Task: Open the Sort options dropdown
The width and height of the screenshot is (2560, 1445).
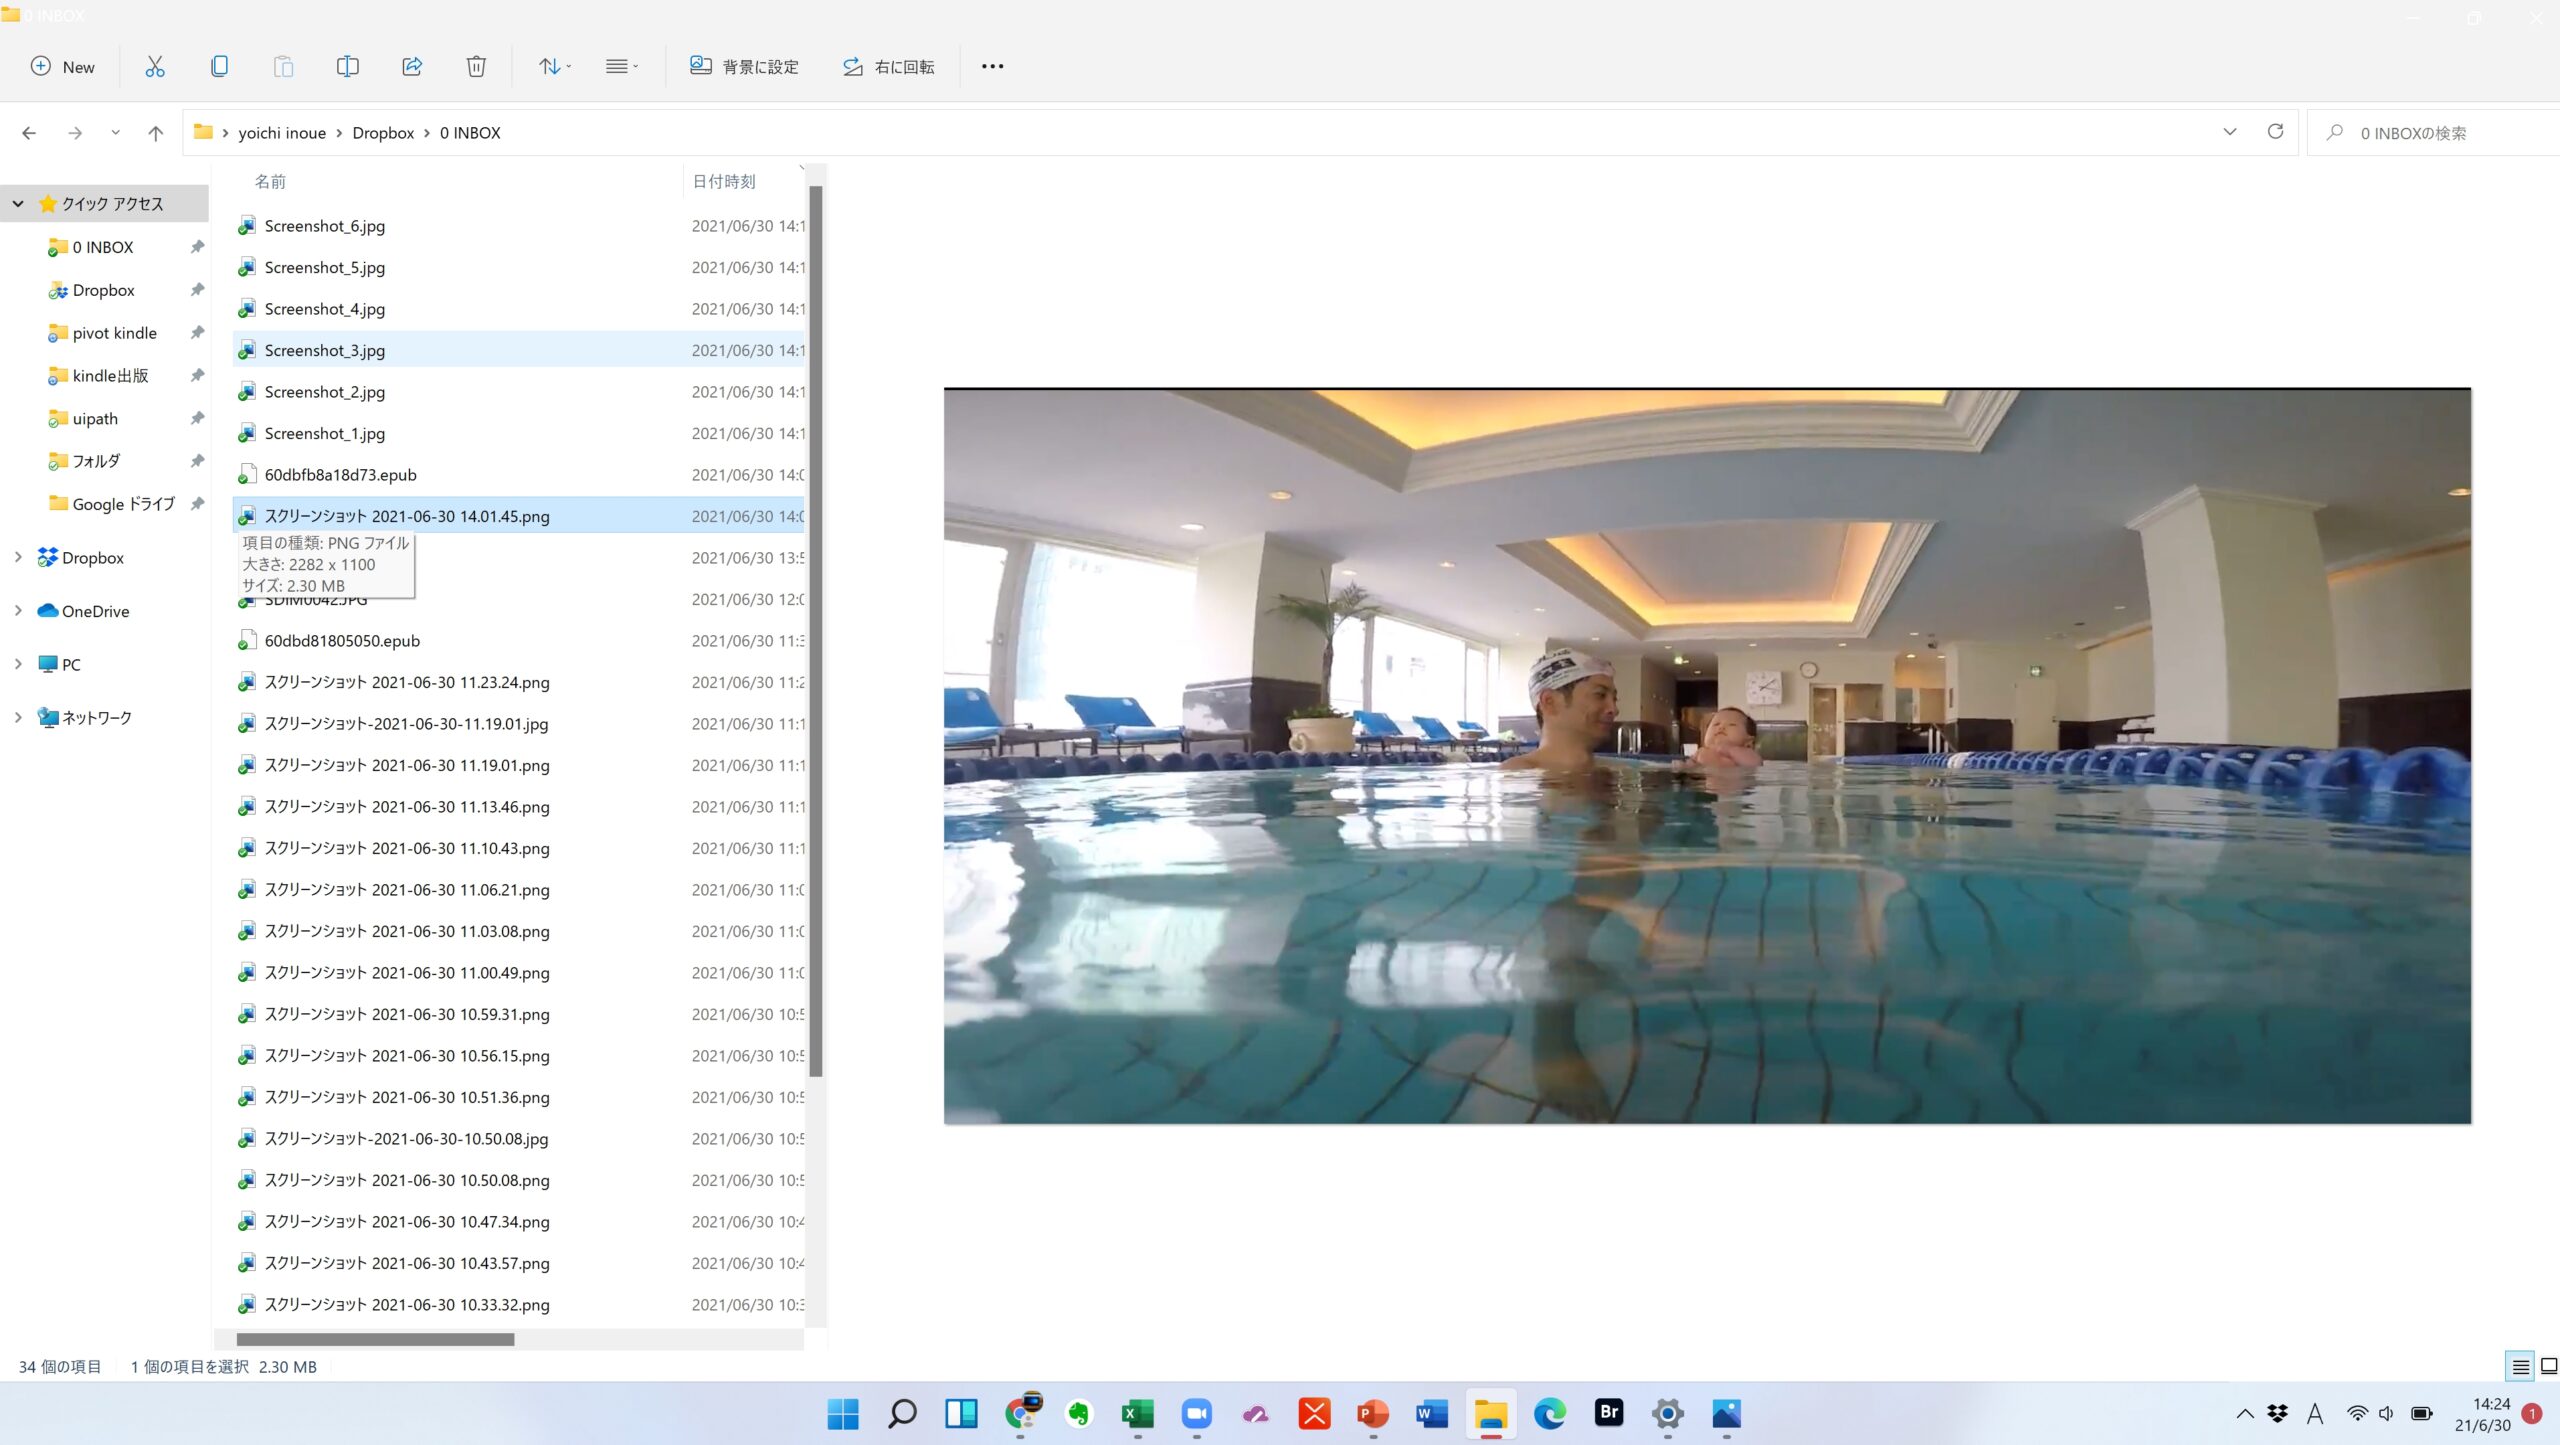Action: tap(555, 66)
